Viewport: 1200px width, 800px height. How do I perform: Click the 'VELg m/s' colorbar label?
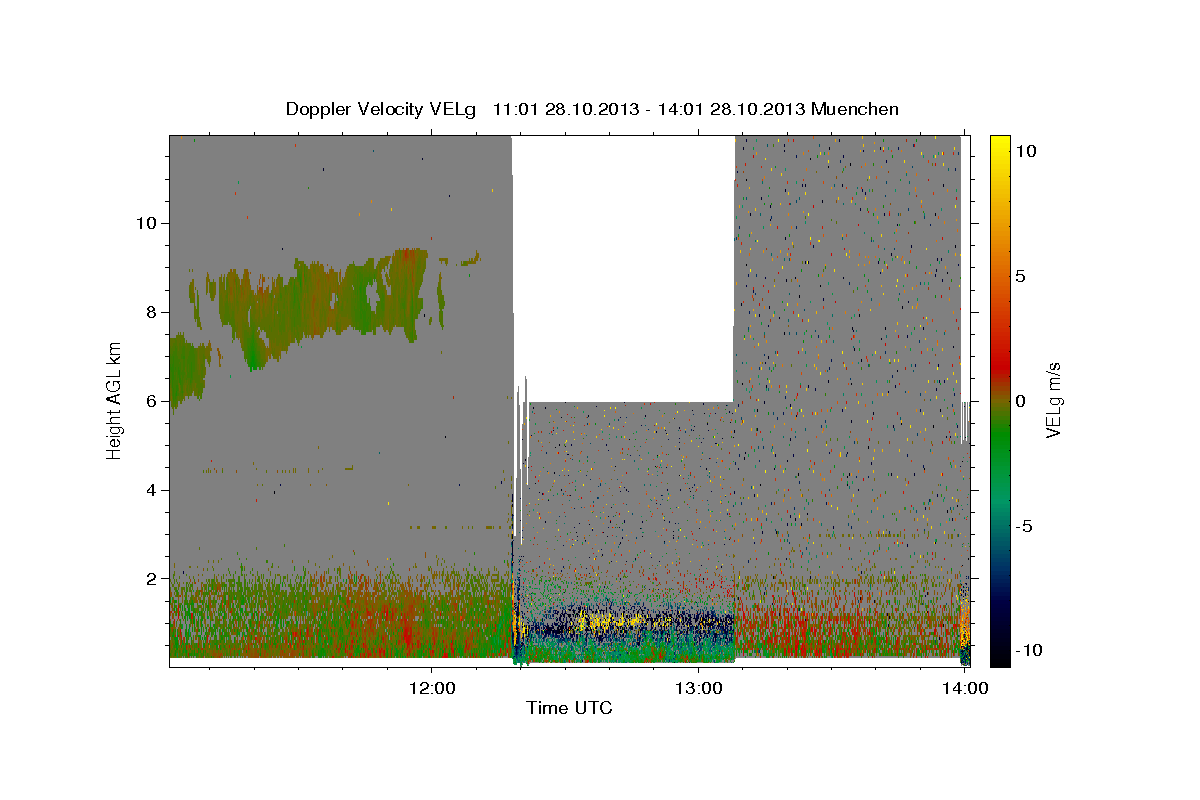[1053, 400]
